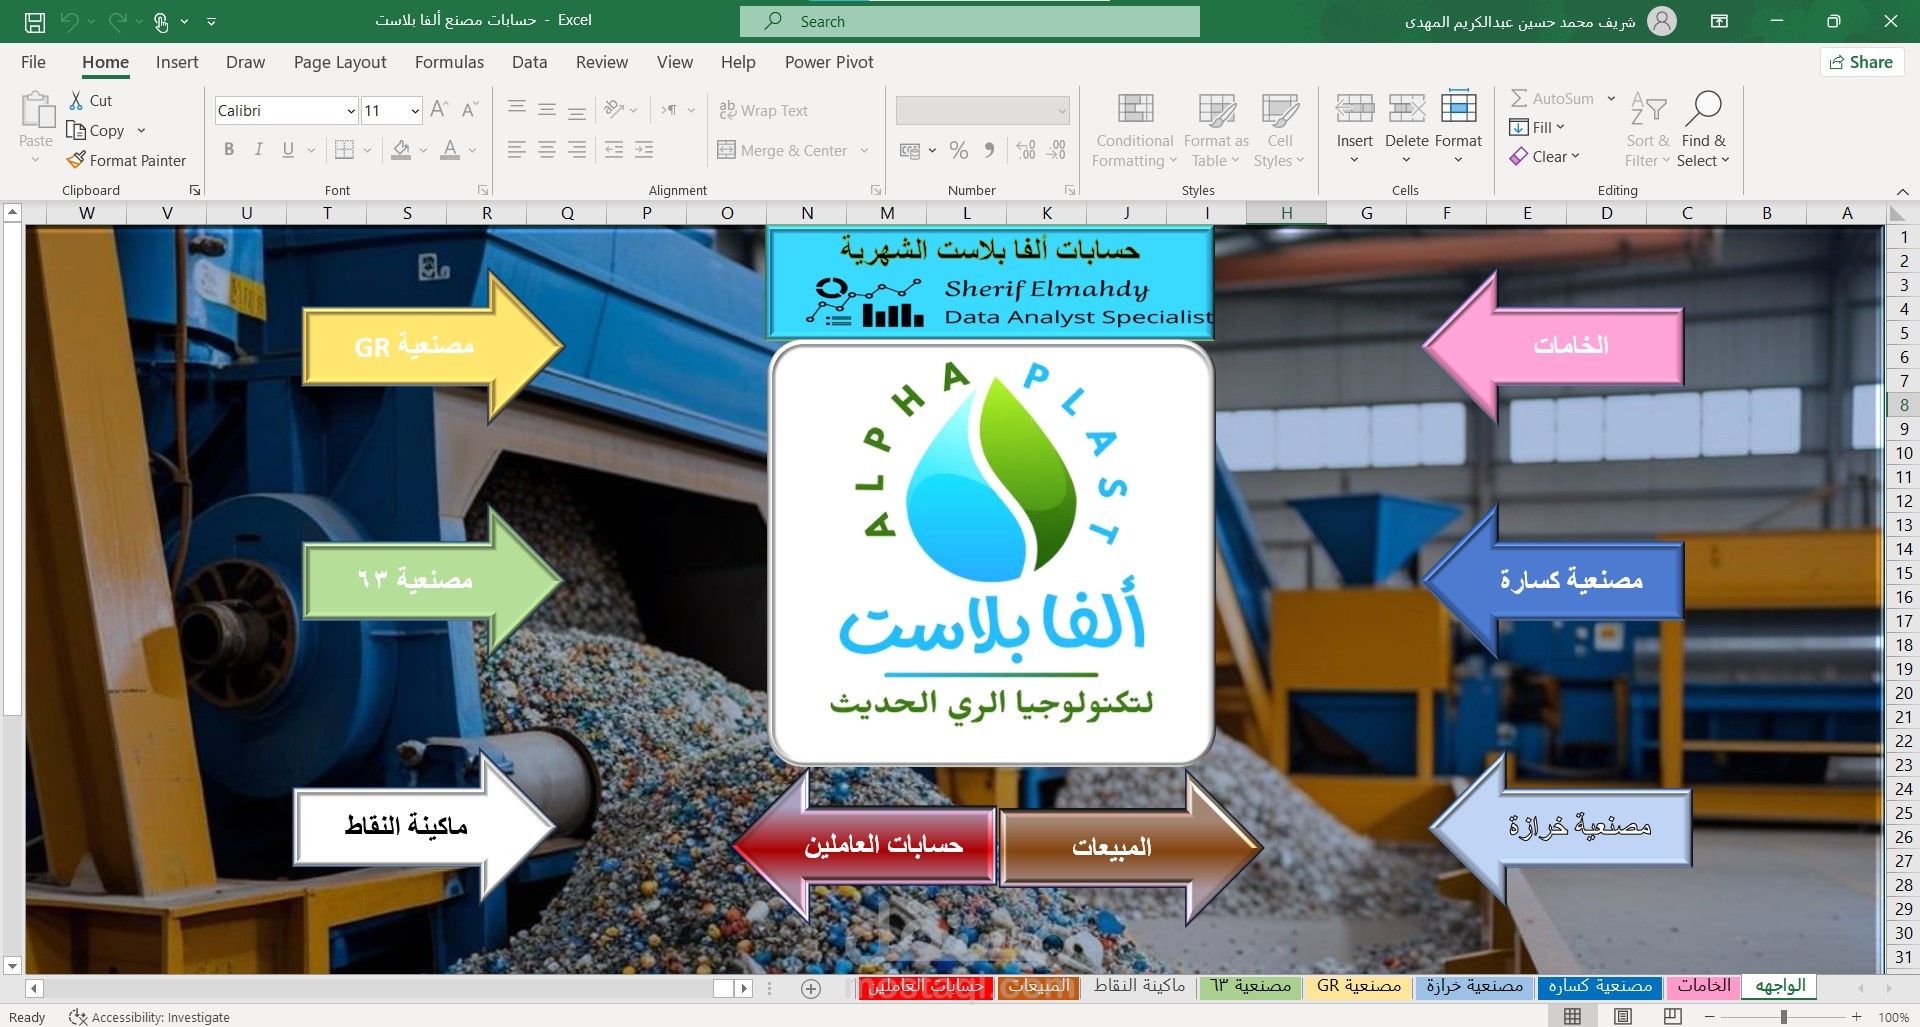Click the pink الخامات arrow shape
Viewport: 1920px width, 1027px height.
[1553, 346]
